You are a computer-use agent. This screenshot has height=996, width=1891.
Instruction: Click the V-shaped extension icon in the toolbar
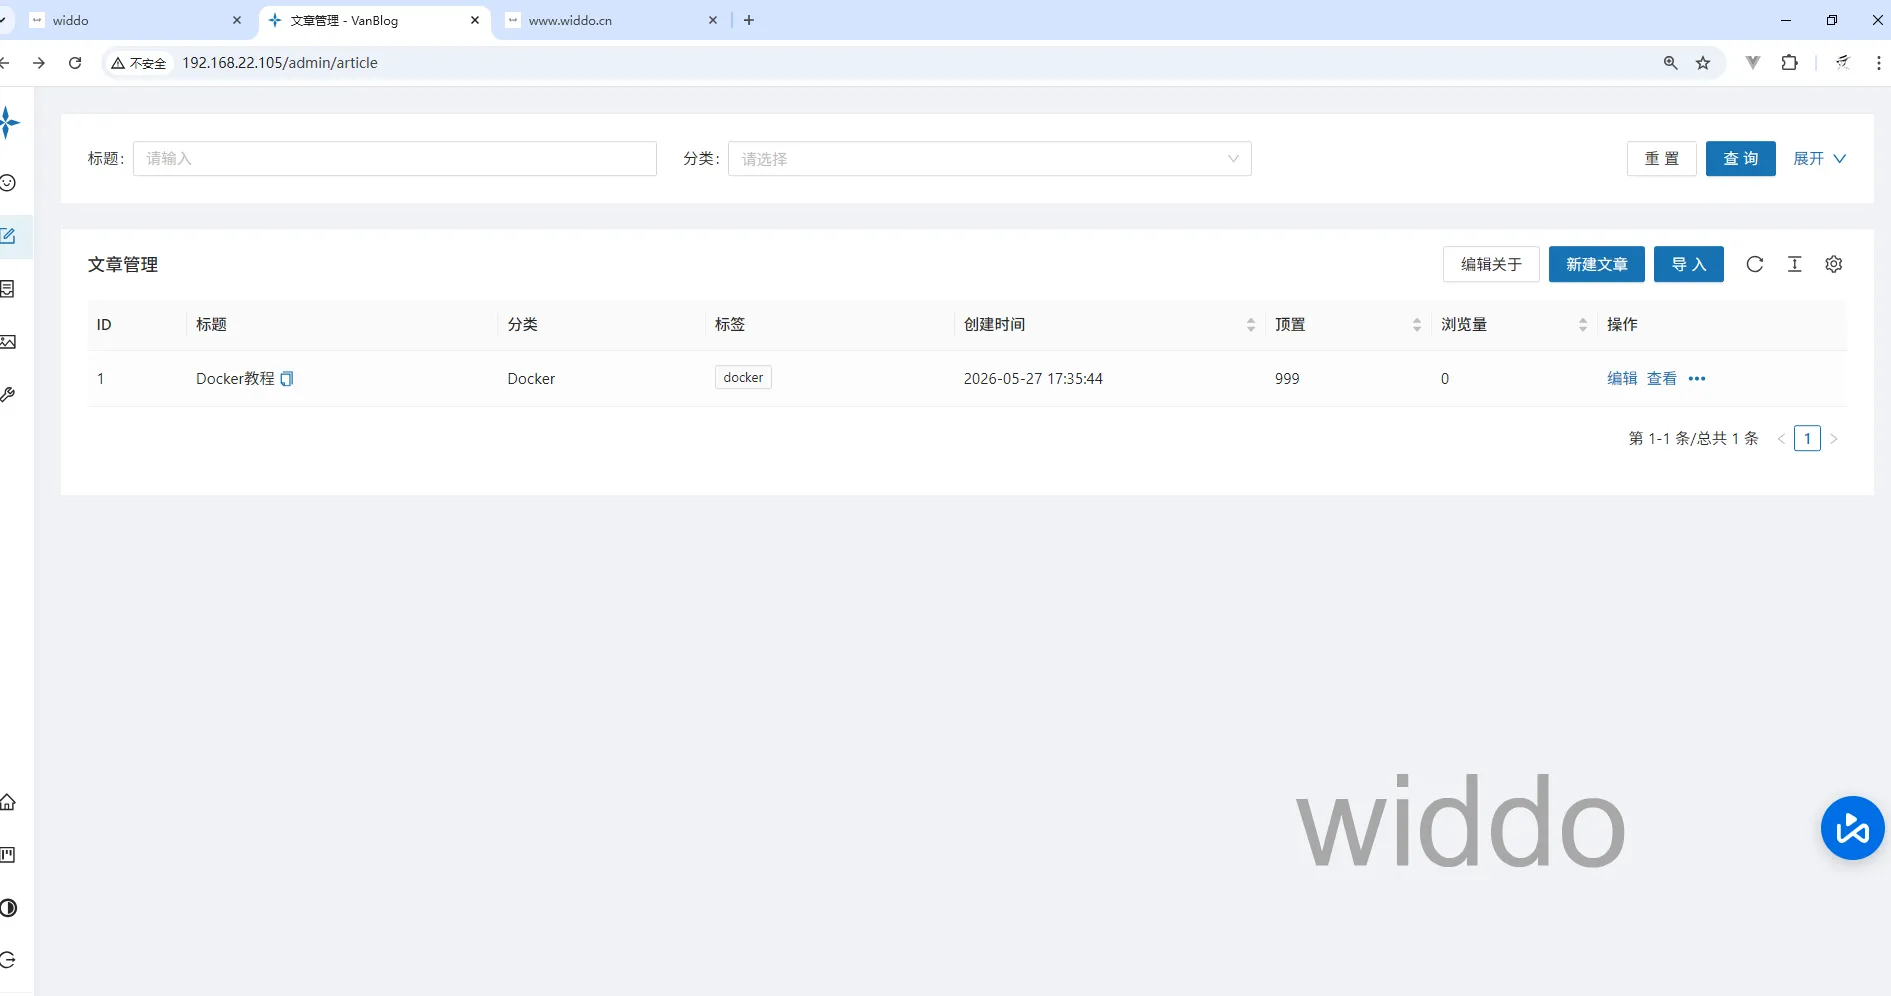pyautogui.click(x=1753, y=63)
